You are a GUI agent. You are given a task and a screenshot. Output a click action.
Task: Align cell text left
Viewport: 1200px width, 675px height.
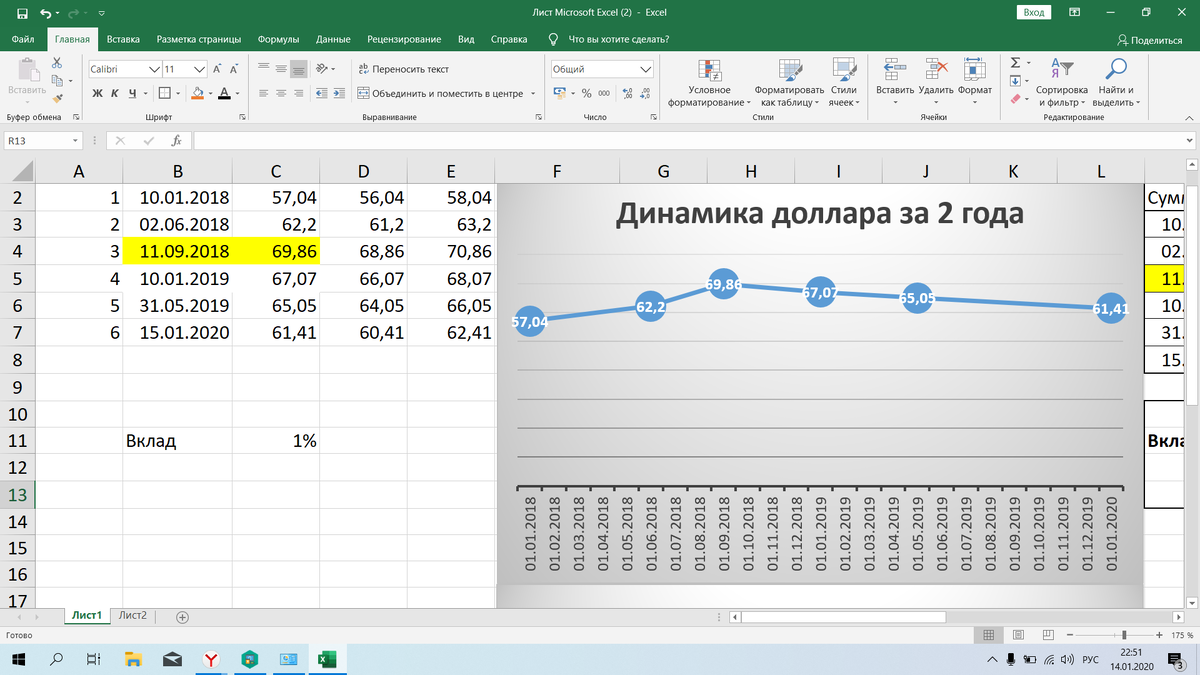(x=264, y=93)
